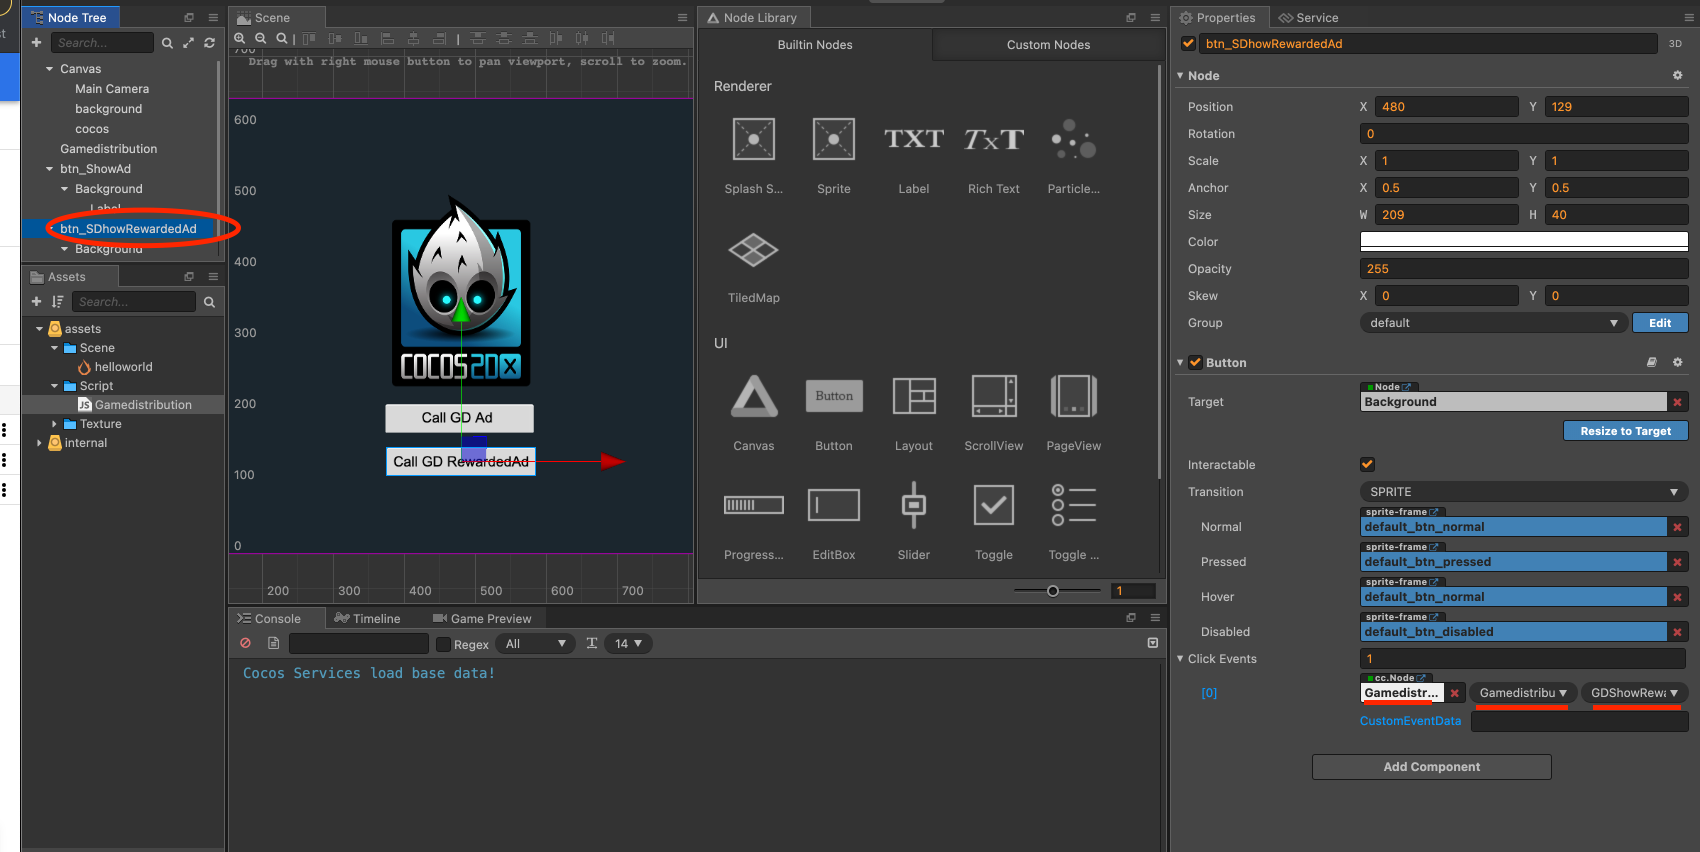Open the Group default dropdown
Image resolution: width=1700 pixels, height=852 pixels.
(x=1492, y=323)
